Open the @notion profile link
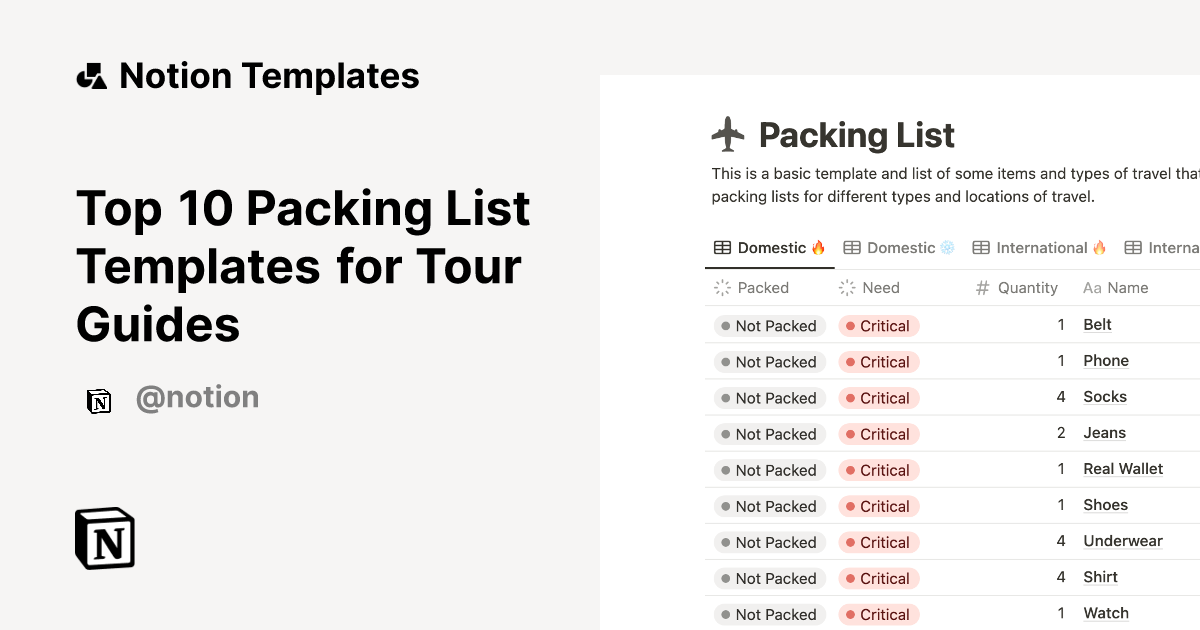 (197, 398)
